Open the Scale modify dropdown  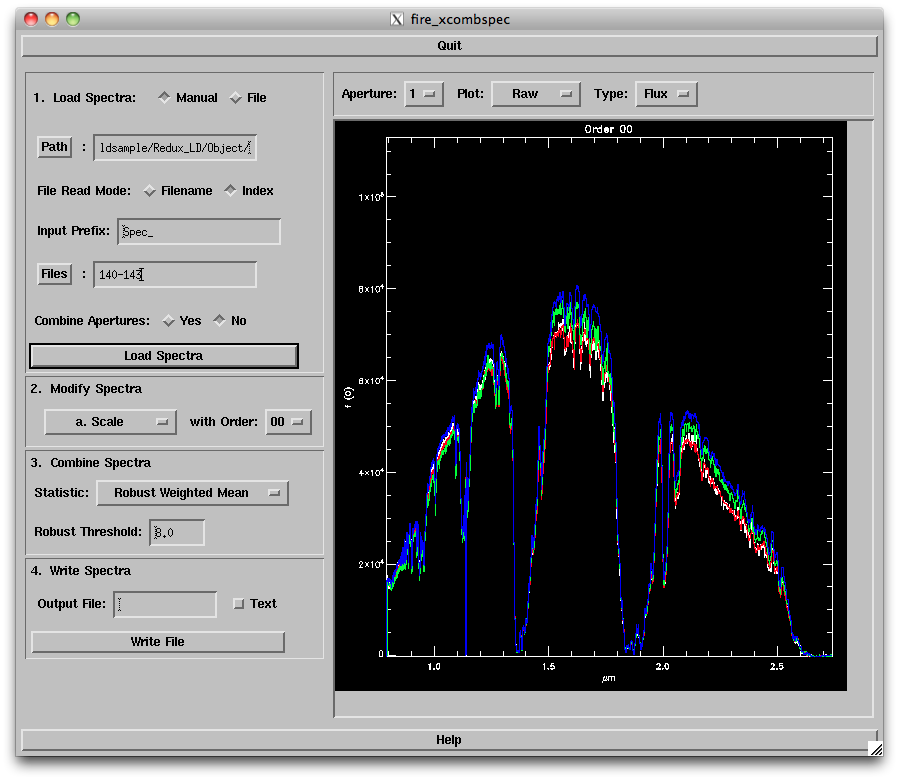click(x=110, y=422)
